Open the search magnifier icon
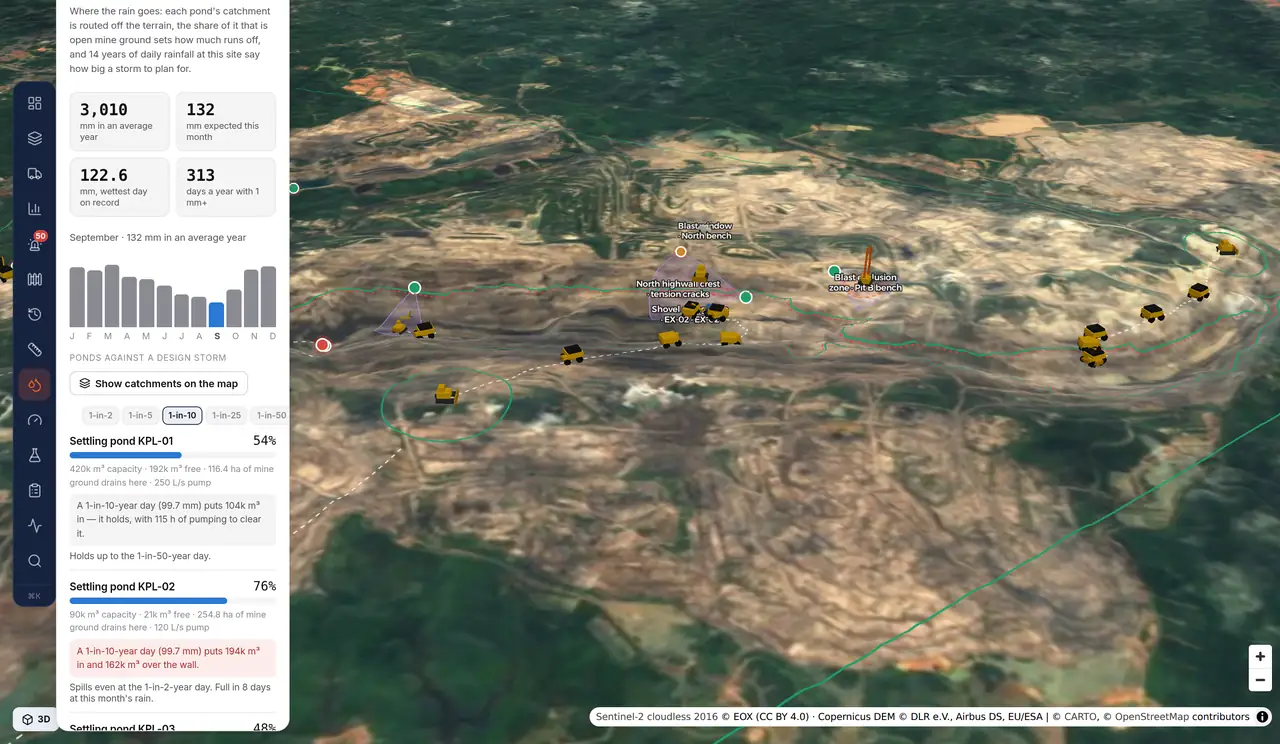The height and width of the screenshot is (744, 1280). coord(35,561)
